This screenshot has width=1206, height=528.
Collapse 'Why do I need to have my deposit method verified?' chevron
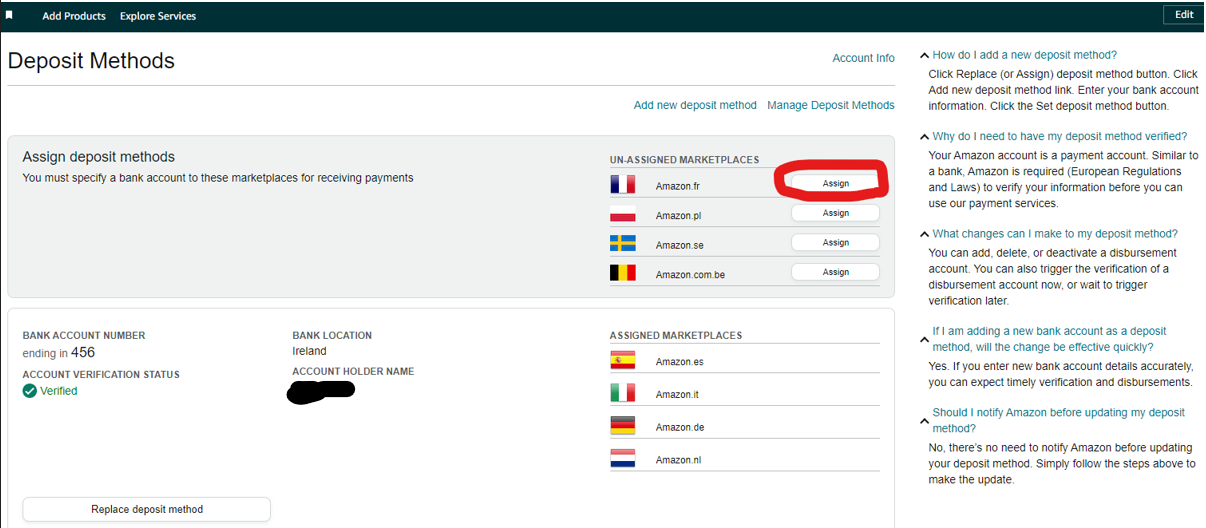(924, 137)
